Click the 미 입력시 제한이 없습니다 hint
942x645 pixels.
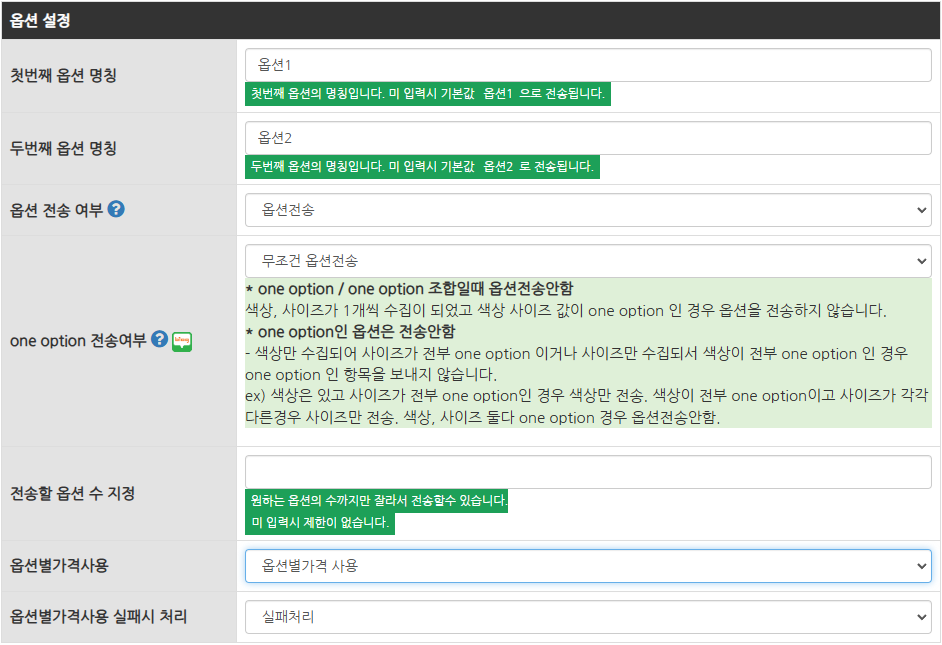[320, 523]
